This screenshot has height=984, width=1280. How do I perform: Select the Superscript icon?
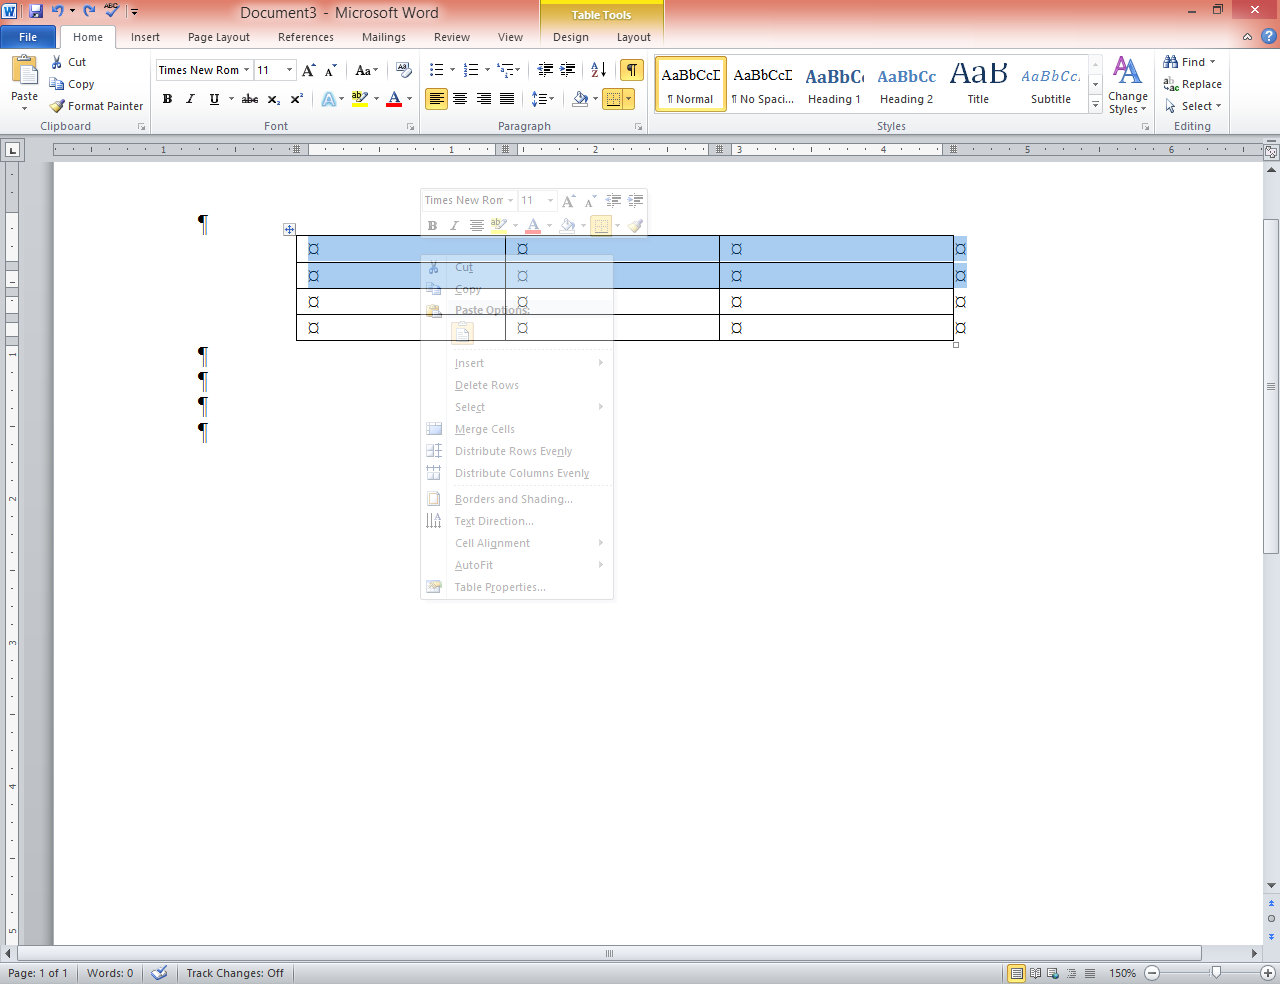click(x=296, y=99)
